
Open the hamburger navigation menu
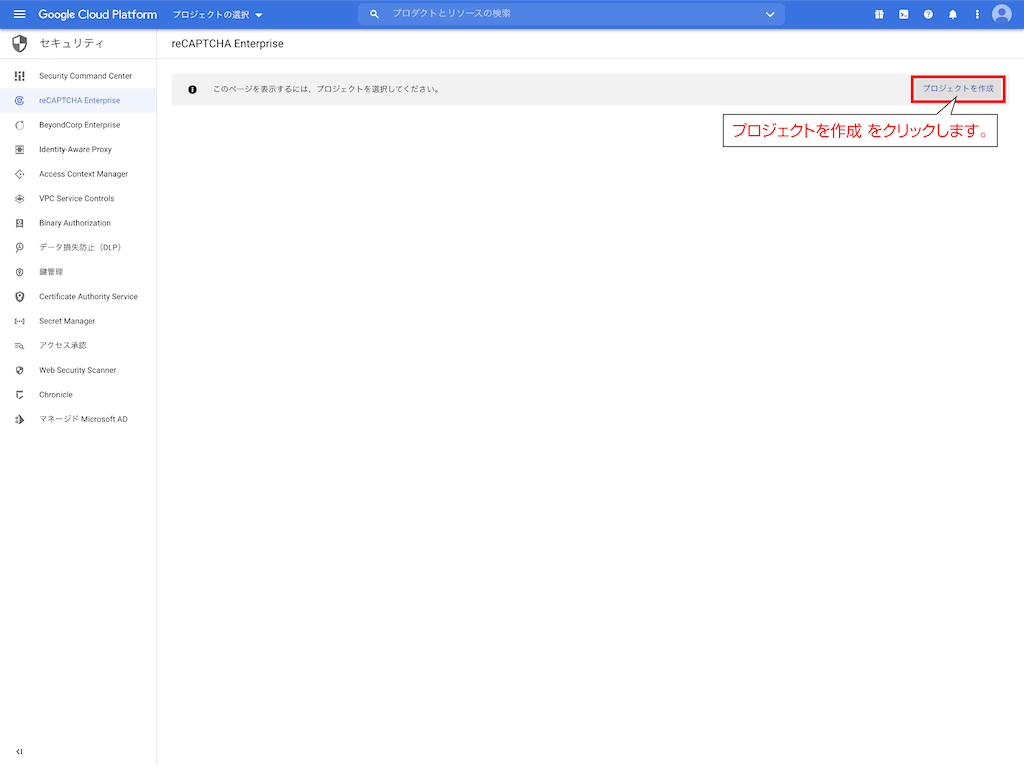tap(20, 14)
